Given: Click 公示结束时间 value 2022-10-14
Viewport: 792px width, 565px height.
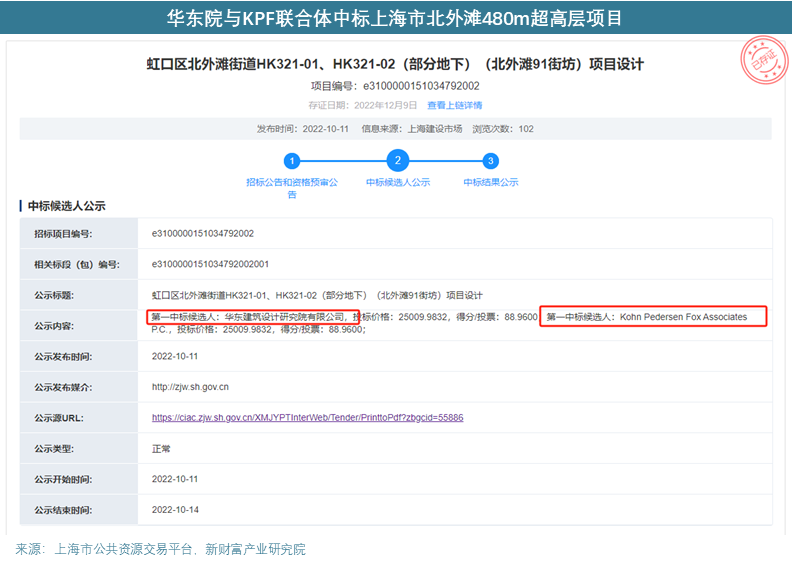Looking at the screenshot, I should [175, 510].
